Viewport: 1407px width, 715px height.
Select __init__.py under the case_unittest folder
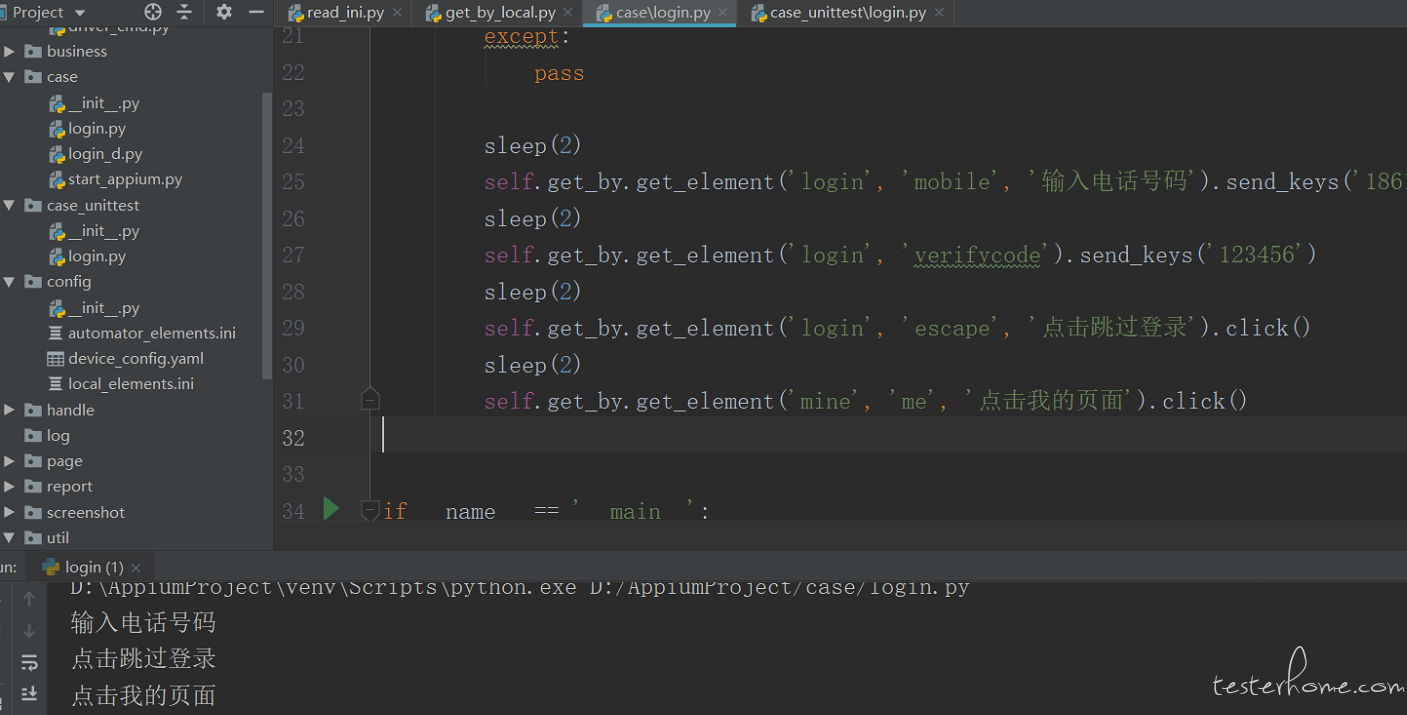pos(103,231)
